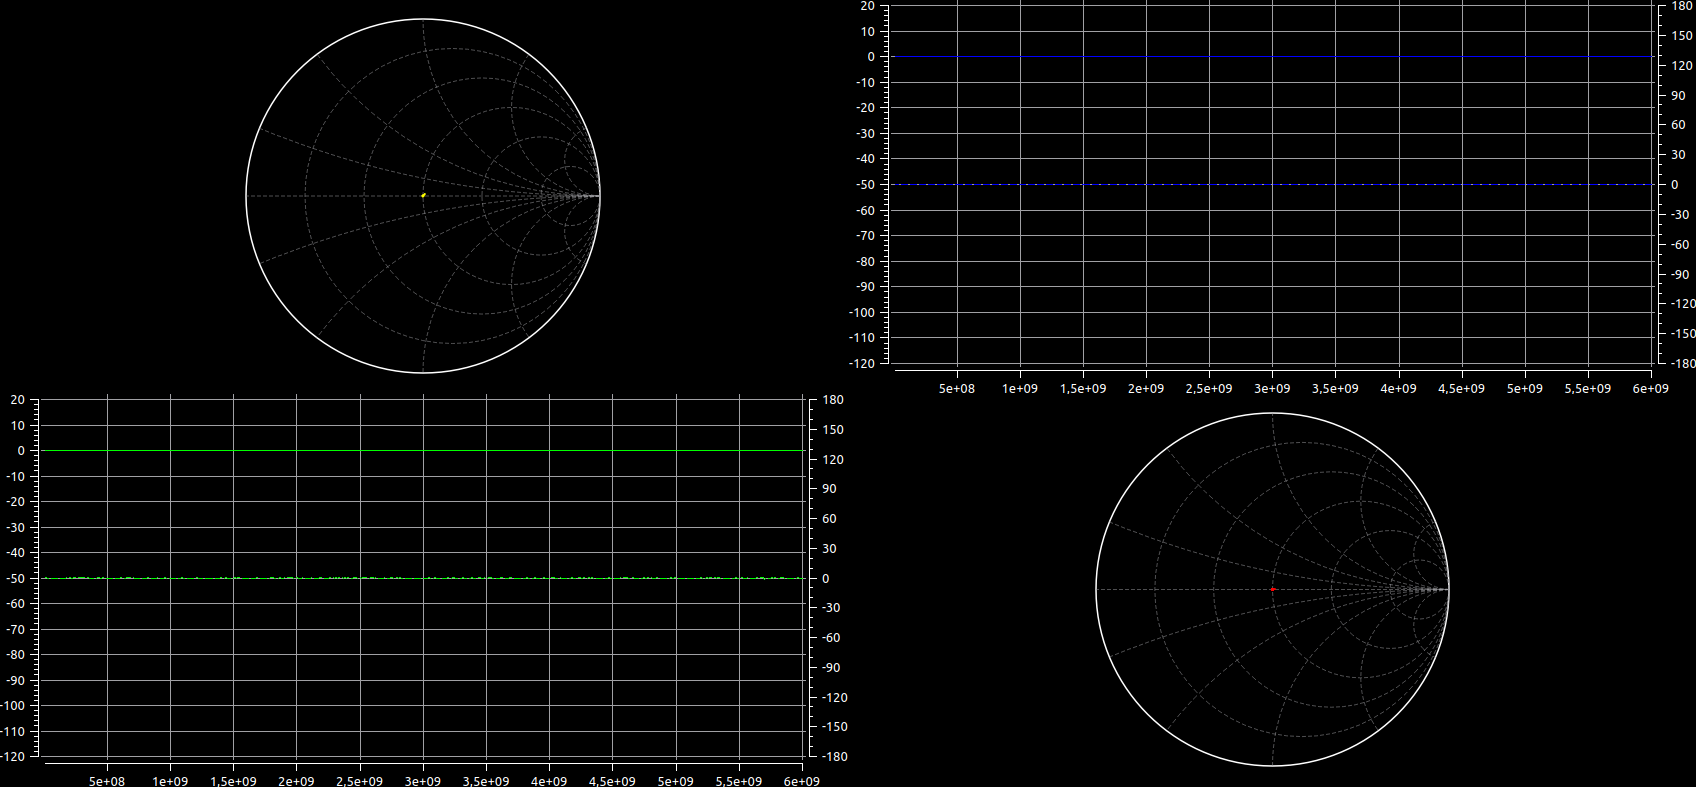Click '2e+09' on the green-trace plot's frequency axis
This screenshot has width=1696, height=787.
[x=296, y=782]
